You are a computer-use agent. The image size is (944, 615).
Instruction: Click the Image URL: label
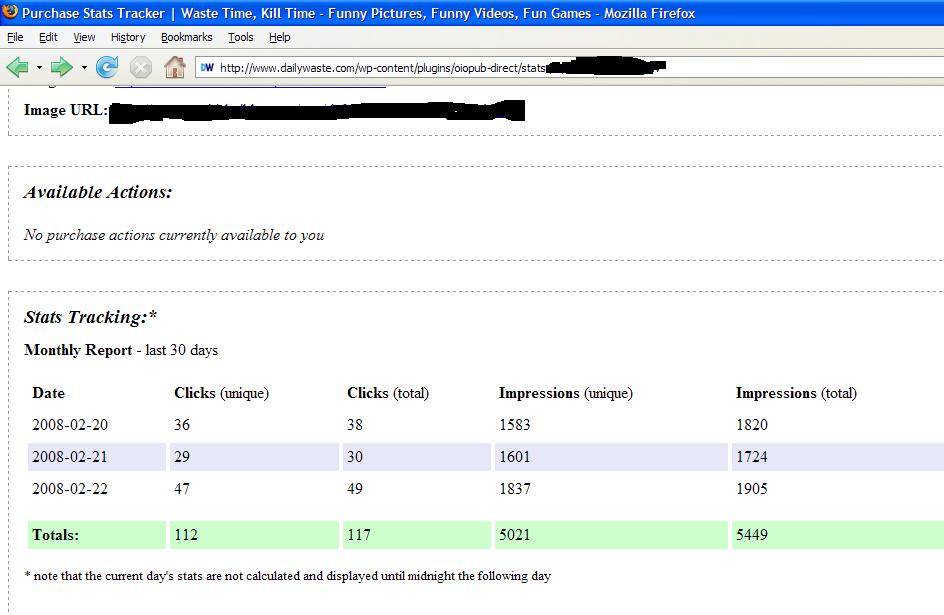coord(66,110)
